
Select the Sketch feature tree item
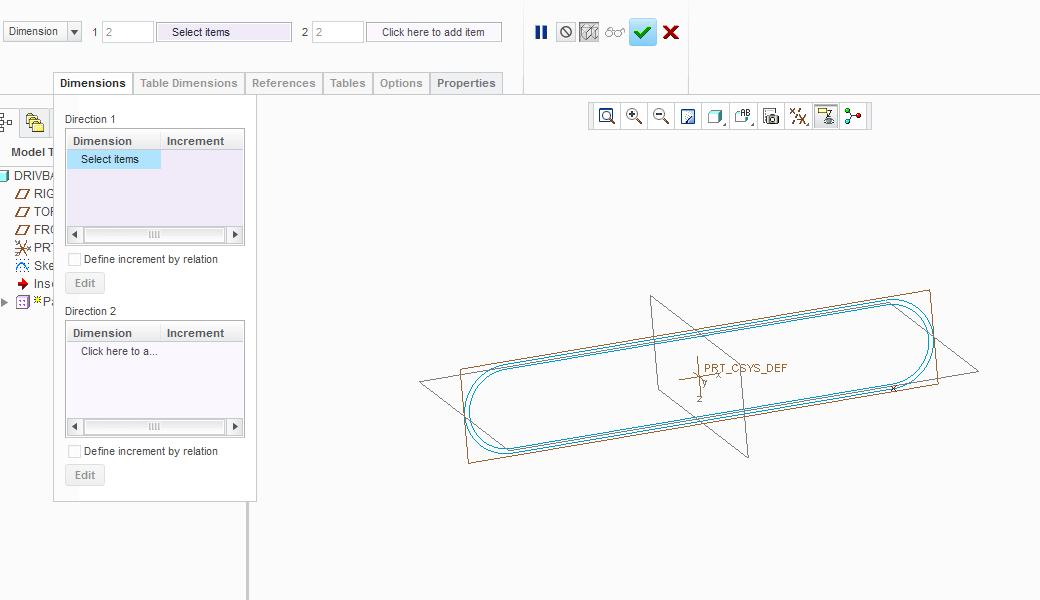34,266
